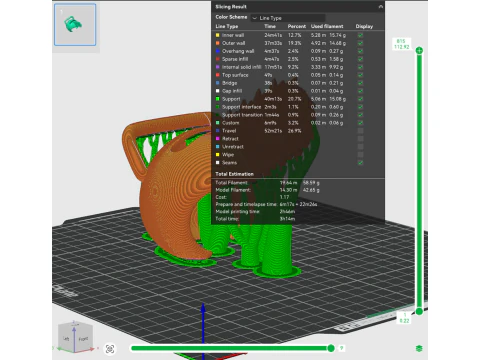Uncheck Display for Overhang wall
Image resolution: width=480 pixels, height=360 pixels.
pyautogui.click(x=360, y=51)
